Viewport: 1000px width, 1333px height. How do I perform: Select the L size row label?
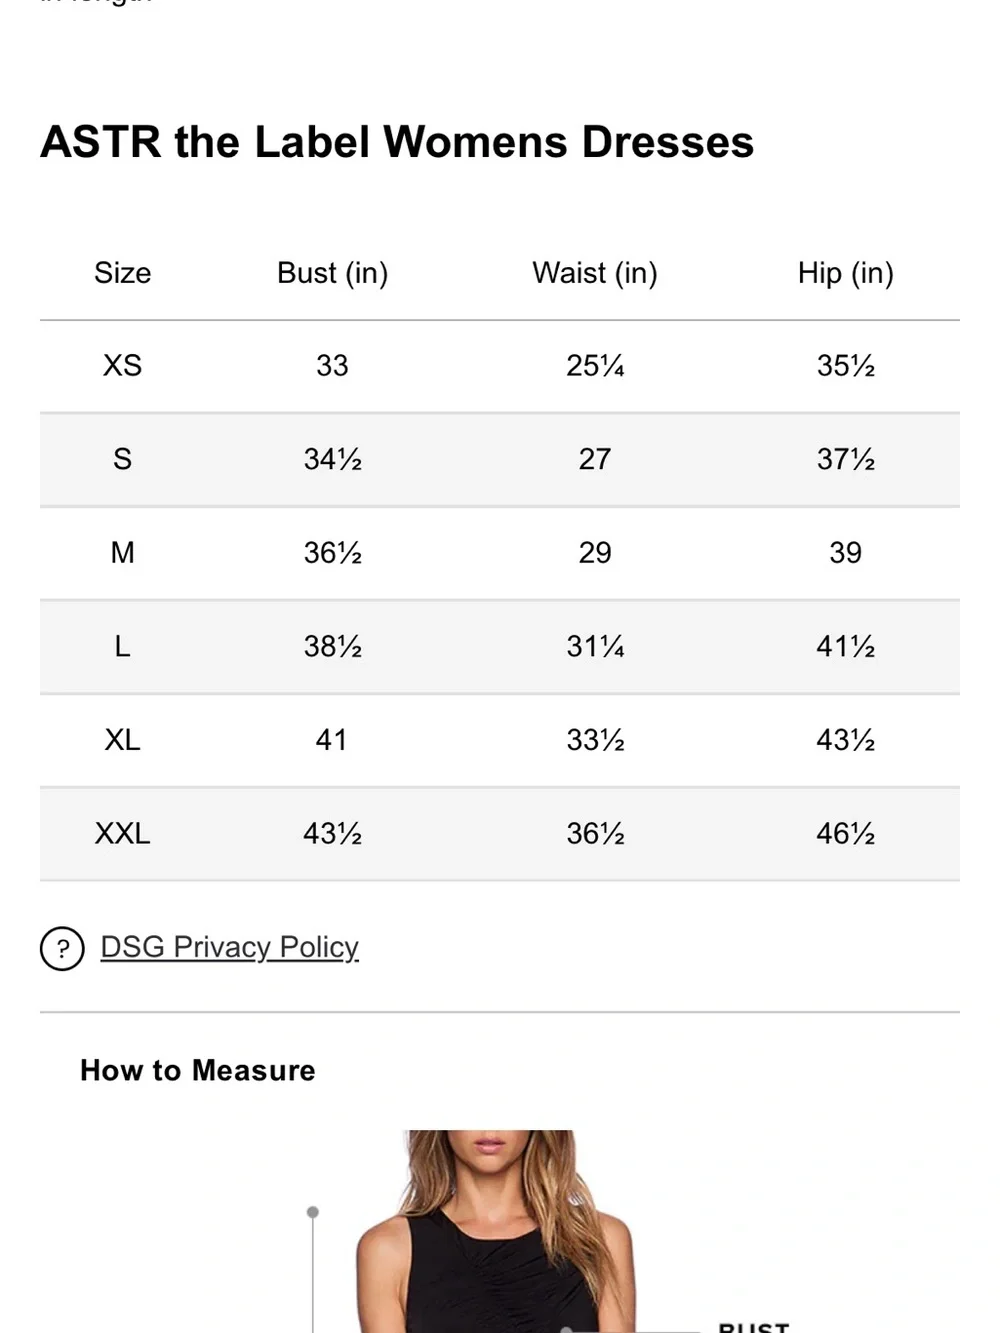[122, 647]
